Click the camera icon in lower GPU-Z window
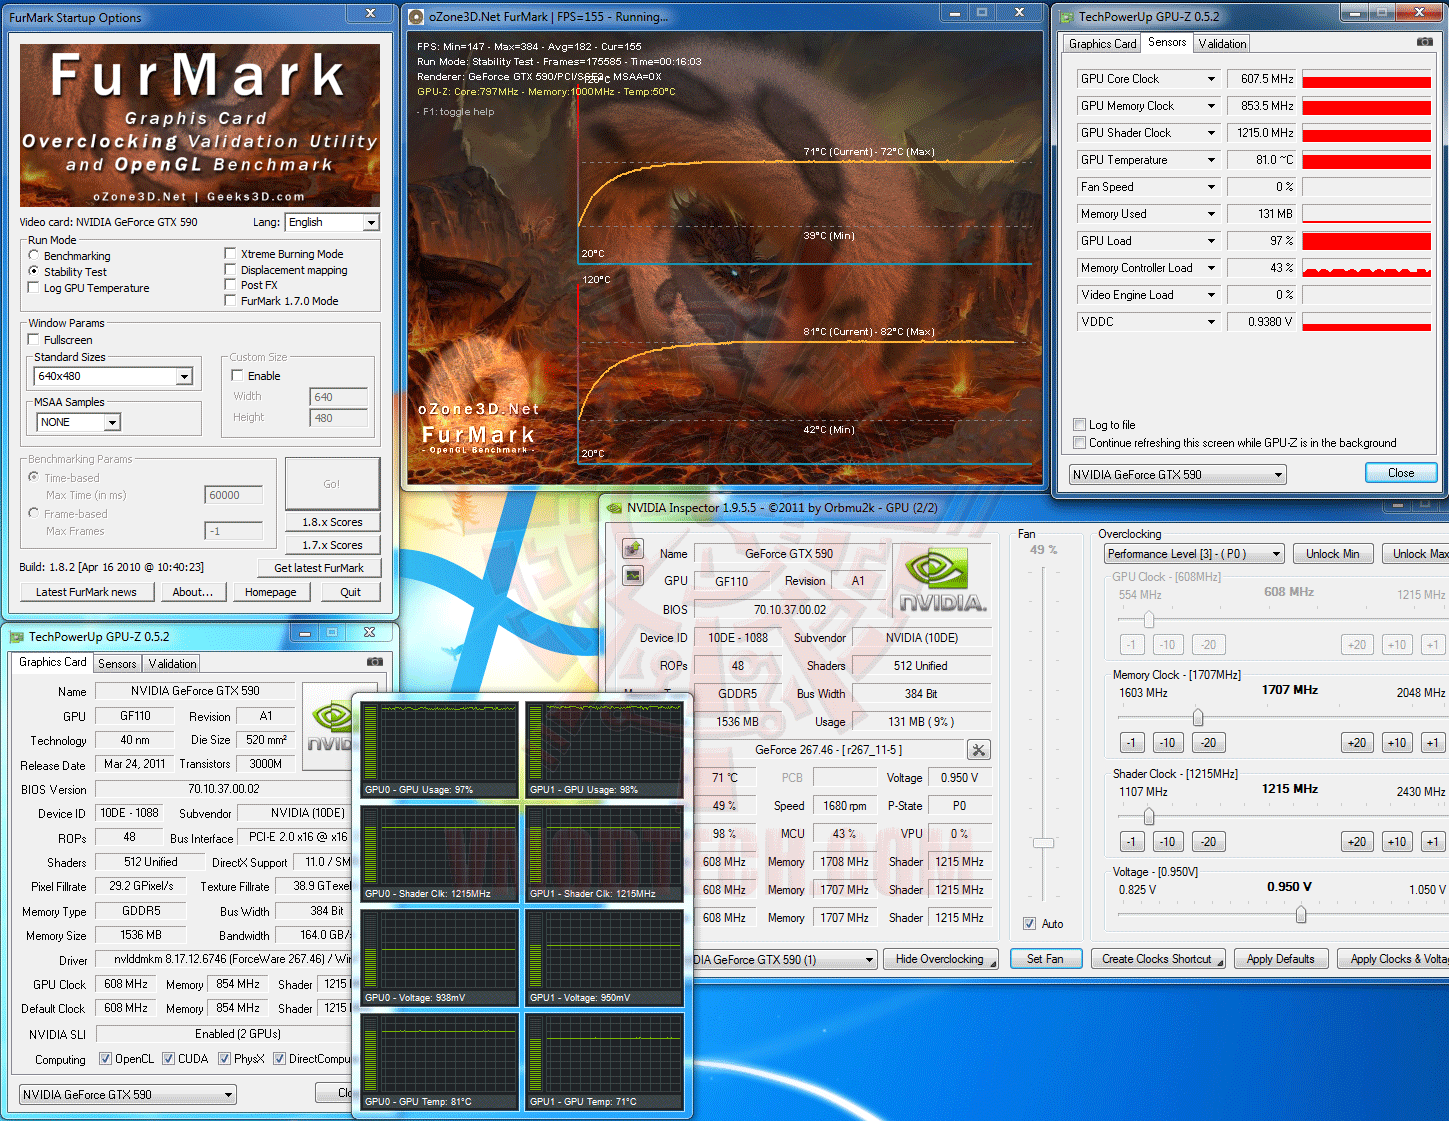 [x=375, y=662]
